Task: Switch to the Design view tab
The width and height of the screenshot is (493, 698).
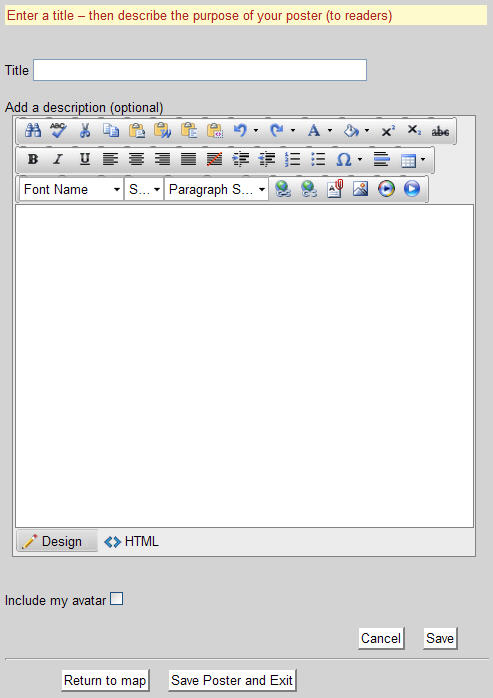Action: click(x=57, y=541)
